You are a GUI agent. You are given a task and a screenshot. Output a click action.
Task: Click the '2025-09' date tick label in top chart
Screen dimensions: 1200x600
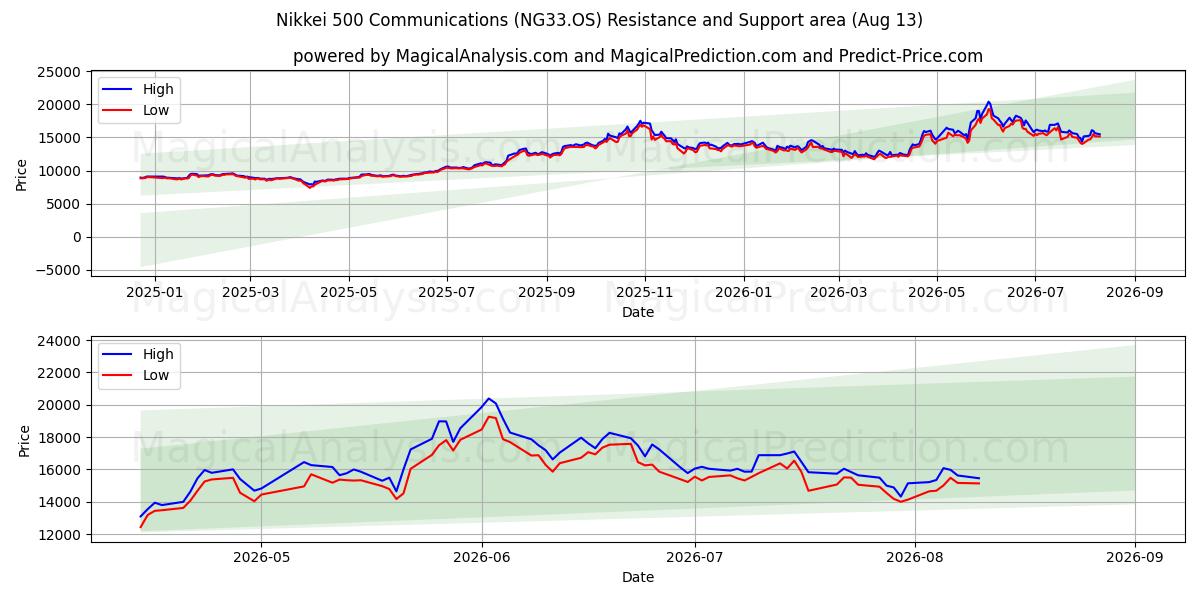tap(547, 294)
